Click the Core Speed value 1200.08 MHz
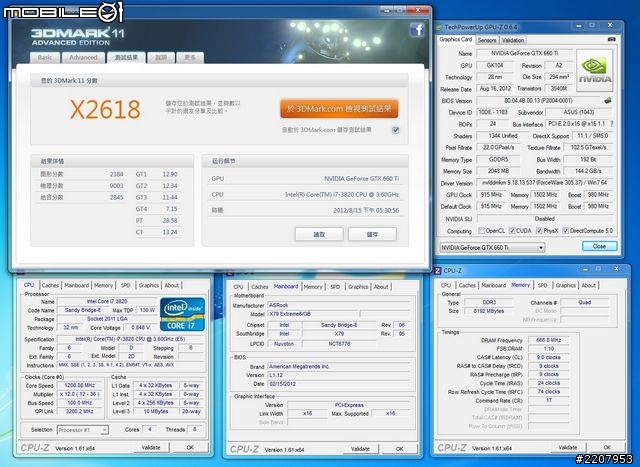The image size is (640, 467). coord(80,385)
